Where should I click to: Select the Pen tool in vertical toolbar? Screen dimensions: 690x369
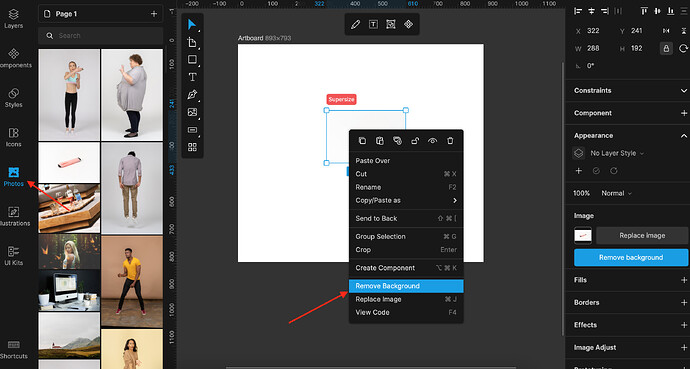192,95
